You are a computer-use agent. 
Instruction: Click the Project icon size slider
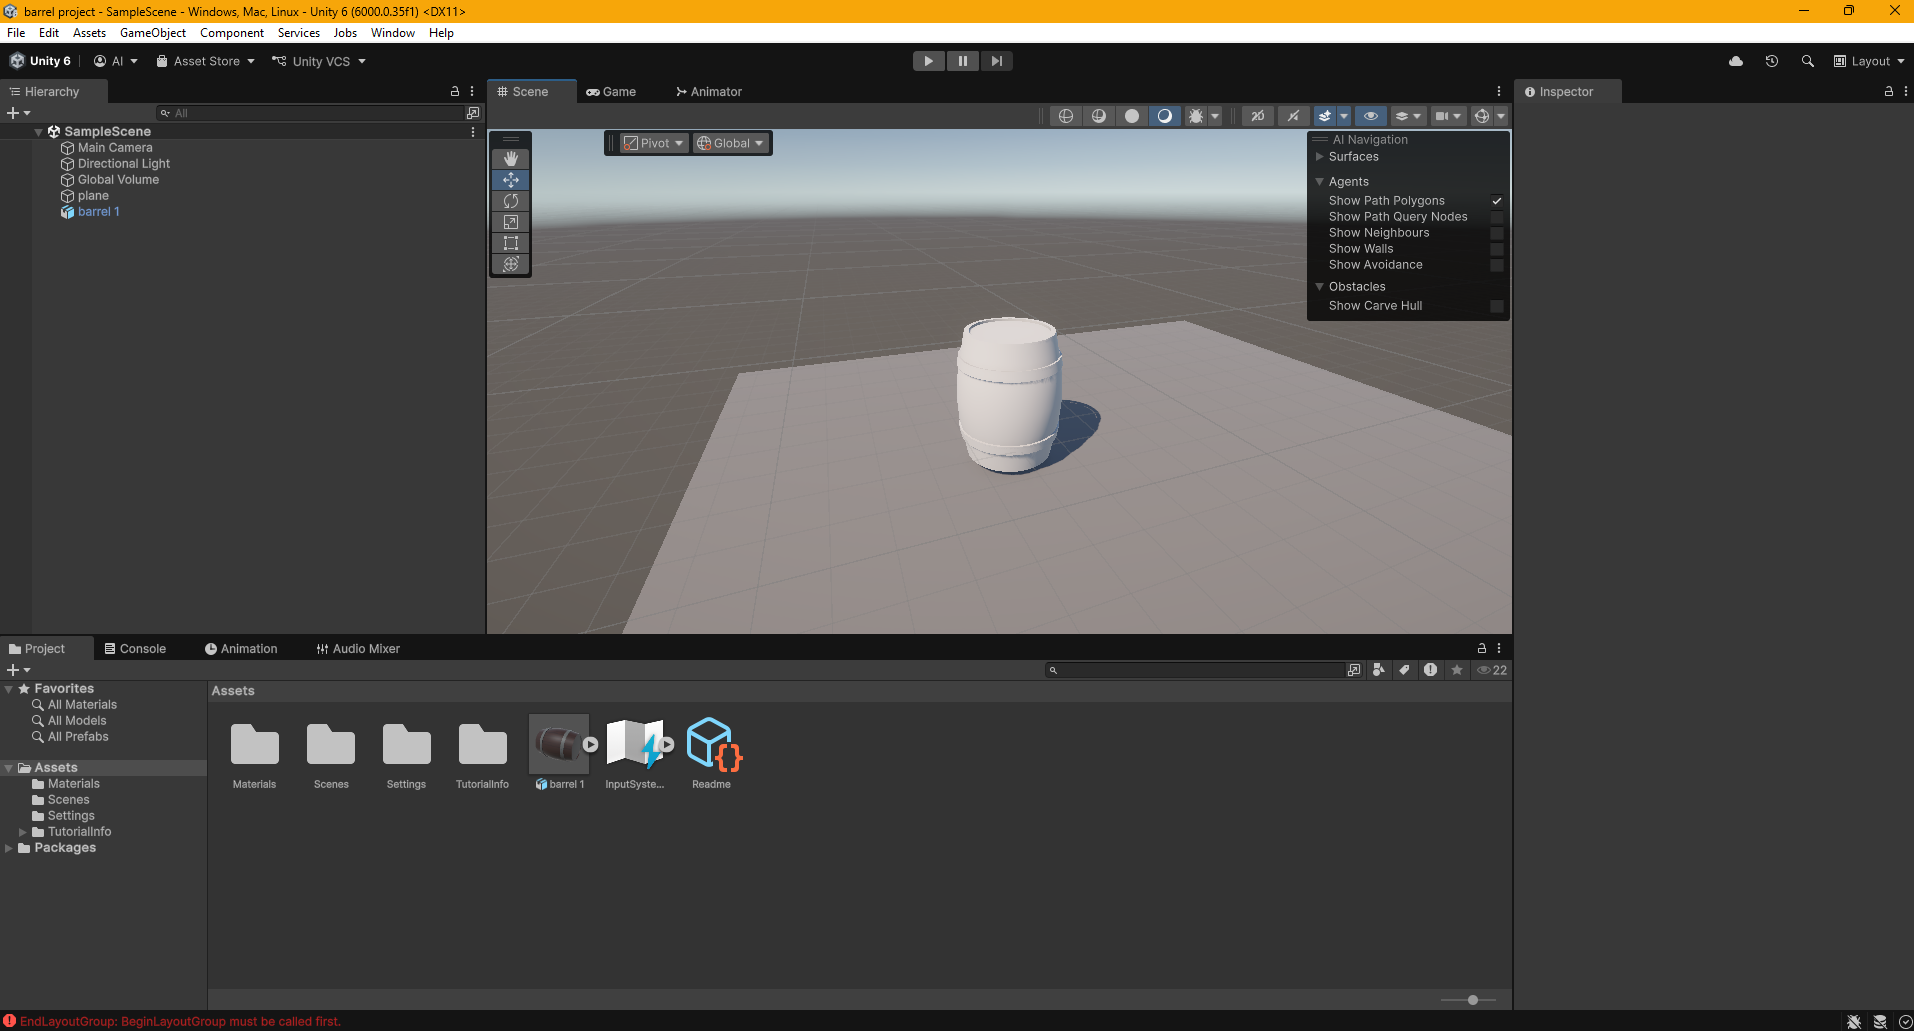(x=1473, y=1000)
